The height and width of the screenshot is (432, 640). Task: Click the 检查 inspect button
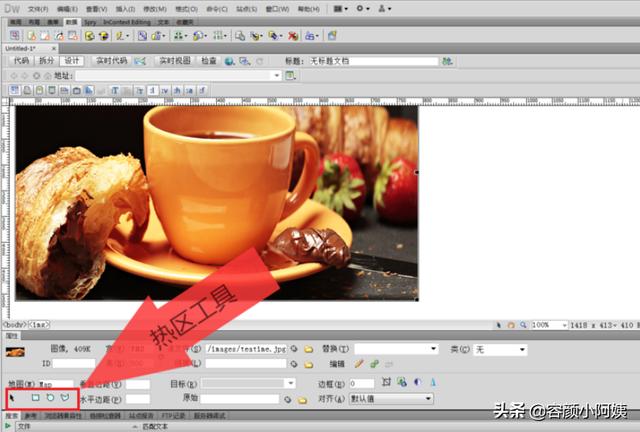pos(209,61)
